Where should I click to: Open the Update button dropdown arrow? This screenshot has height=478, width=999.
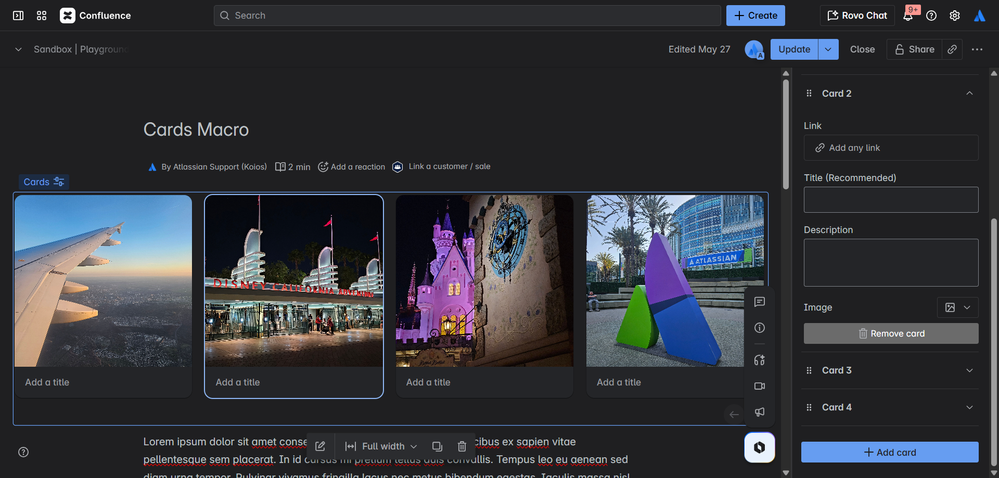pyautogui.click(x=828, y=49)
